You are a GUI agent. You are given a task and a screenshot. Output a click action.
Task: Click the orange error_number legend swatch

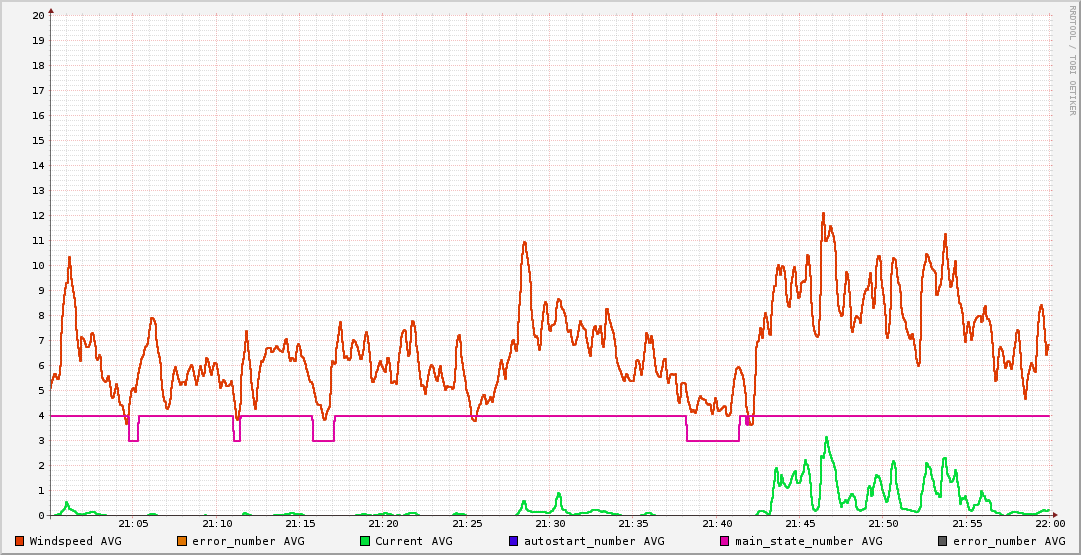tap(182, 541)
